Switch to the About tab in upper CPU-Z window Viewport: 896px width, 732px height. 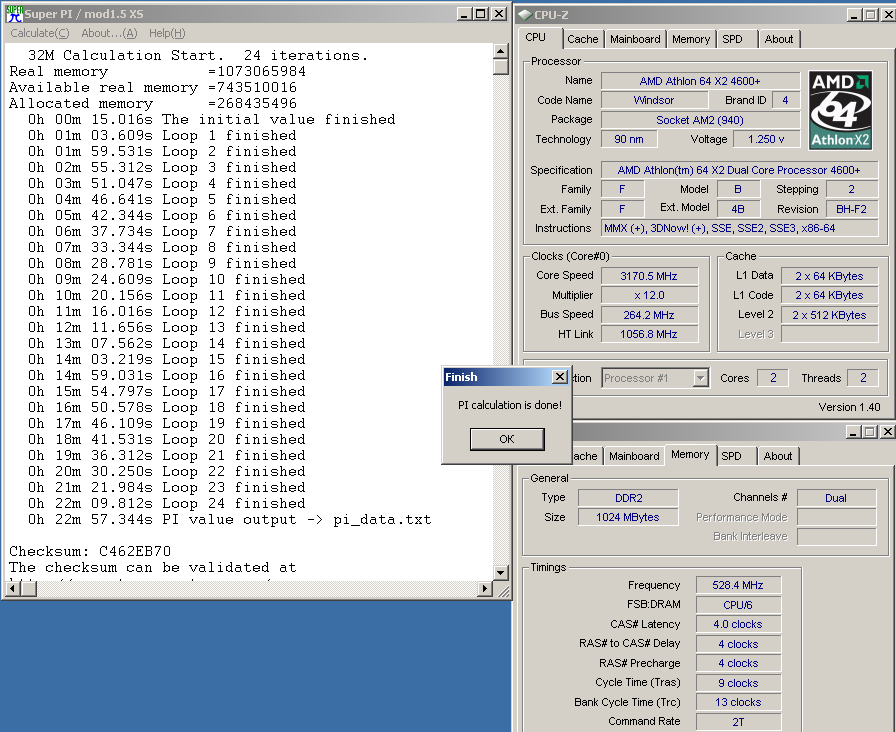click(778, 39)
